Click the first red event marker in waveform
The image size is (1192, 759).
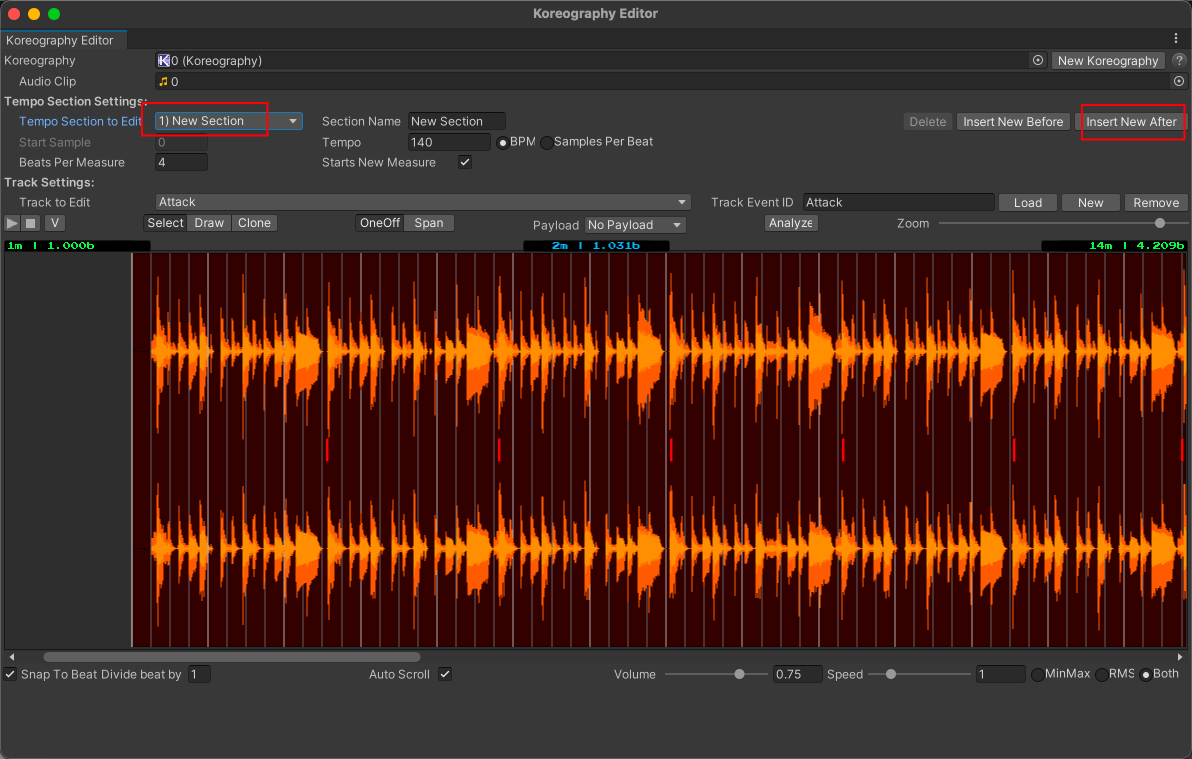(x=327, y=449)
